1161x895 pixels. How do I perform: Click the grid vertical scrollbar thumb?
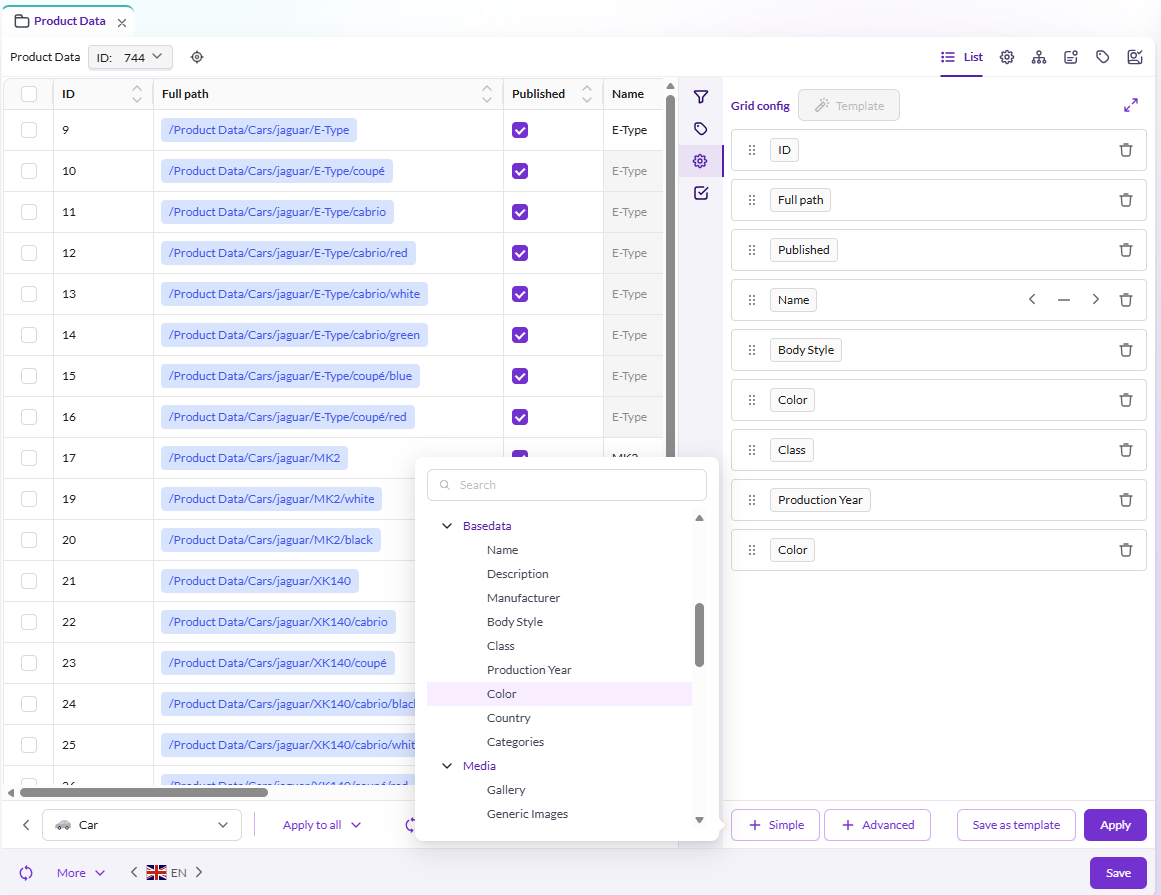pos(670,274)
